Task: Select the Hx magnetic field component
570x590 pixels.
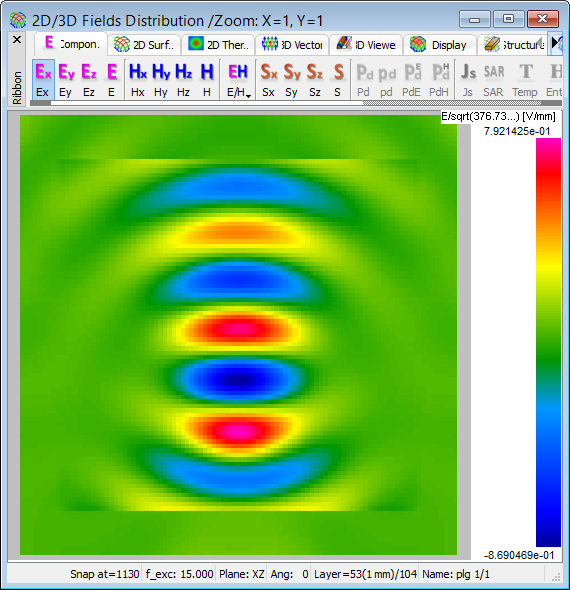Action: tap(138, 80)
